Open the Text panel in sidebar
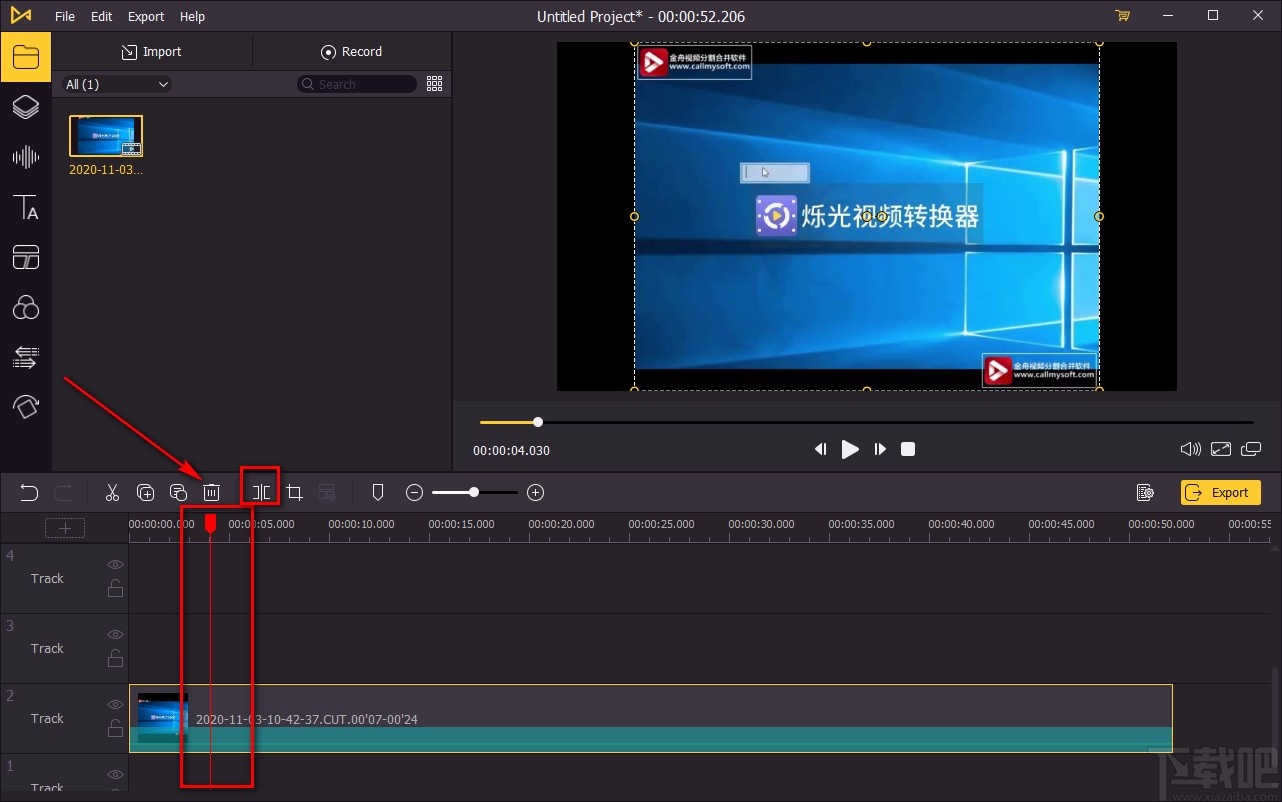Image resolution: width=1282 pixels, height=802 pixels. coord(25,208)
